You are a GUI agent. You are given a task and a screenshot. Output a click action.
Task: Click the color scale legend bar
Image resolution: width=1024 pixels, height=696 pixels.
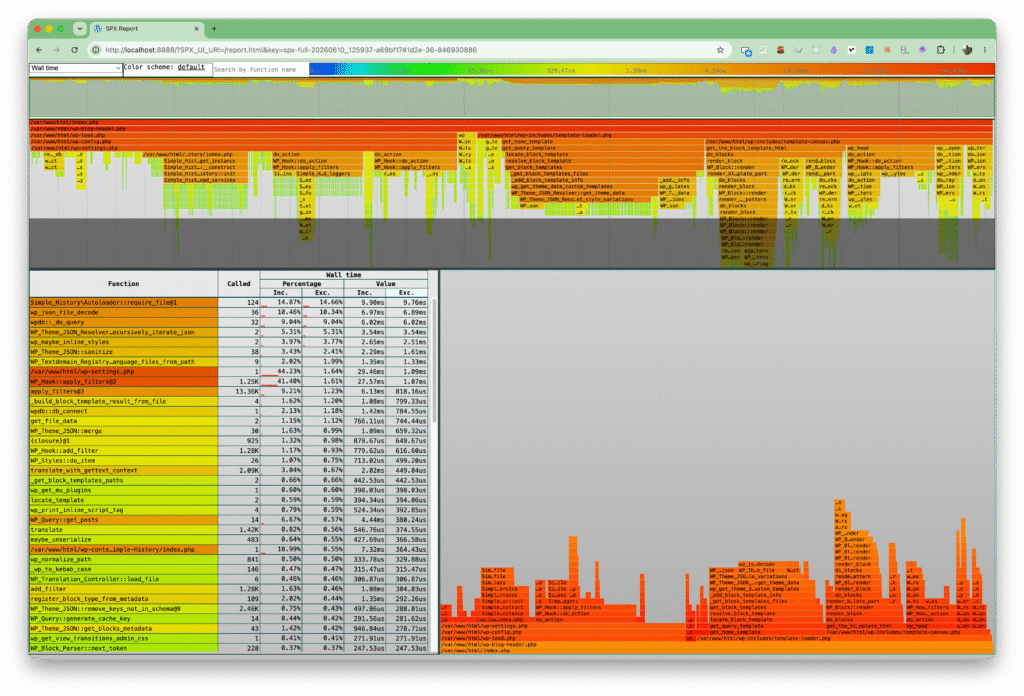652,69
